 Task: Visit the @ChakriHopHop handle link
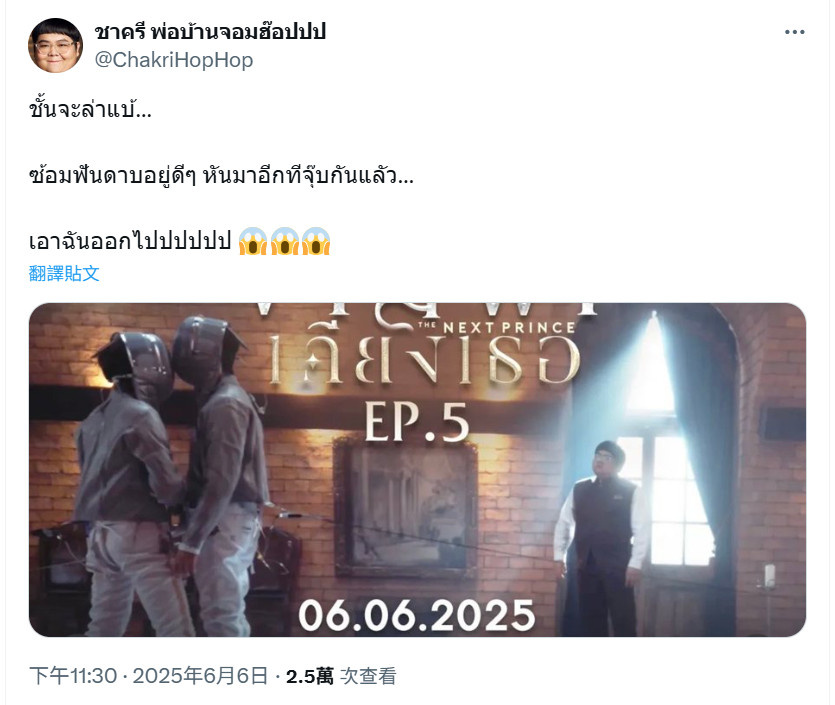(x=174, y=60)
